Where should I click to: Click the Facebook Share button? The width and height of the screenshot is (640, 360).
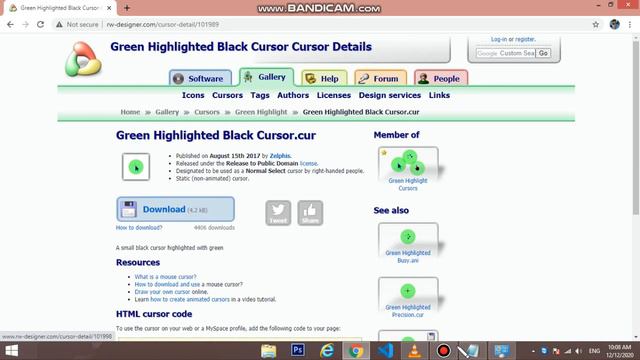pos(310,213)
